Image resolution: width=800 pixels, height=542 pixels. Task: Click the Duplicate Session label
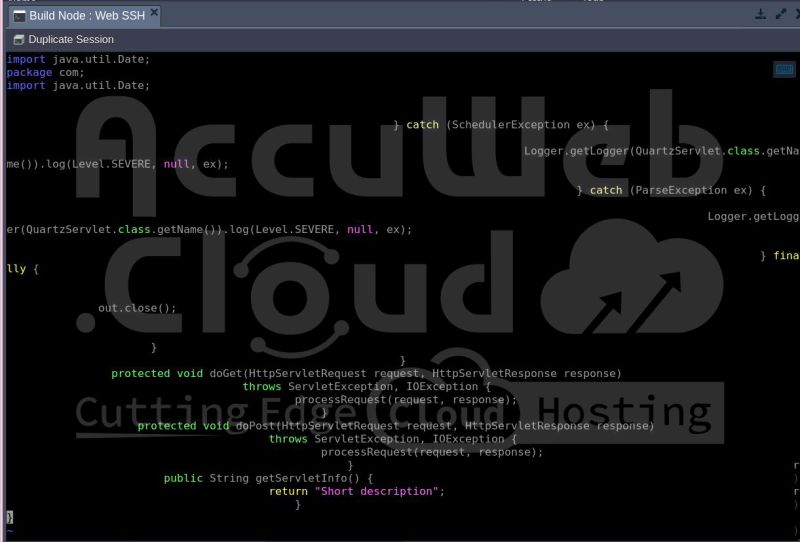71,39
